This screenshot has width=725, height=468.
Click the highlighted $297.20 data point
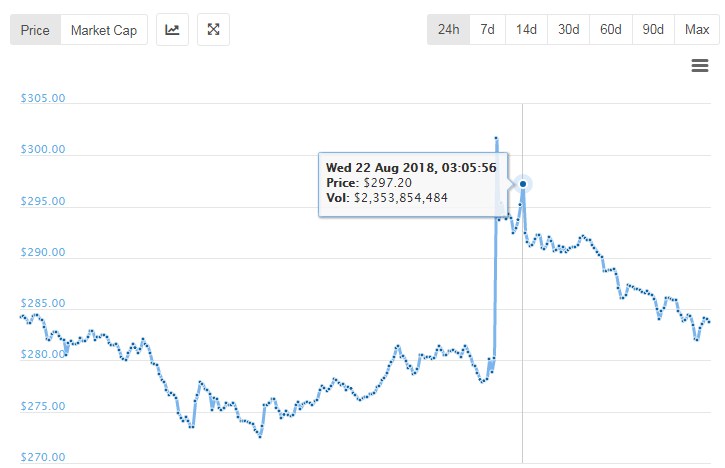(523, 184)
